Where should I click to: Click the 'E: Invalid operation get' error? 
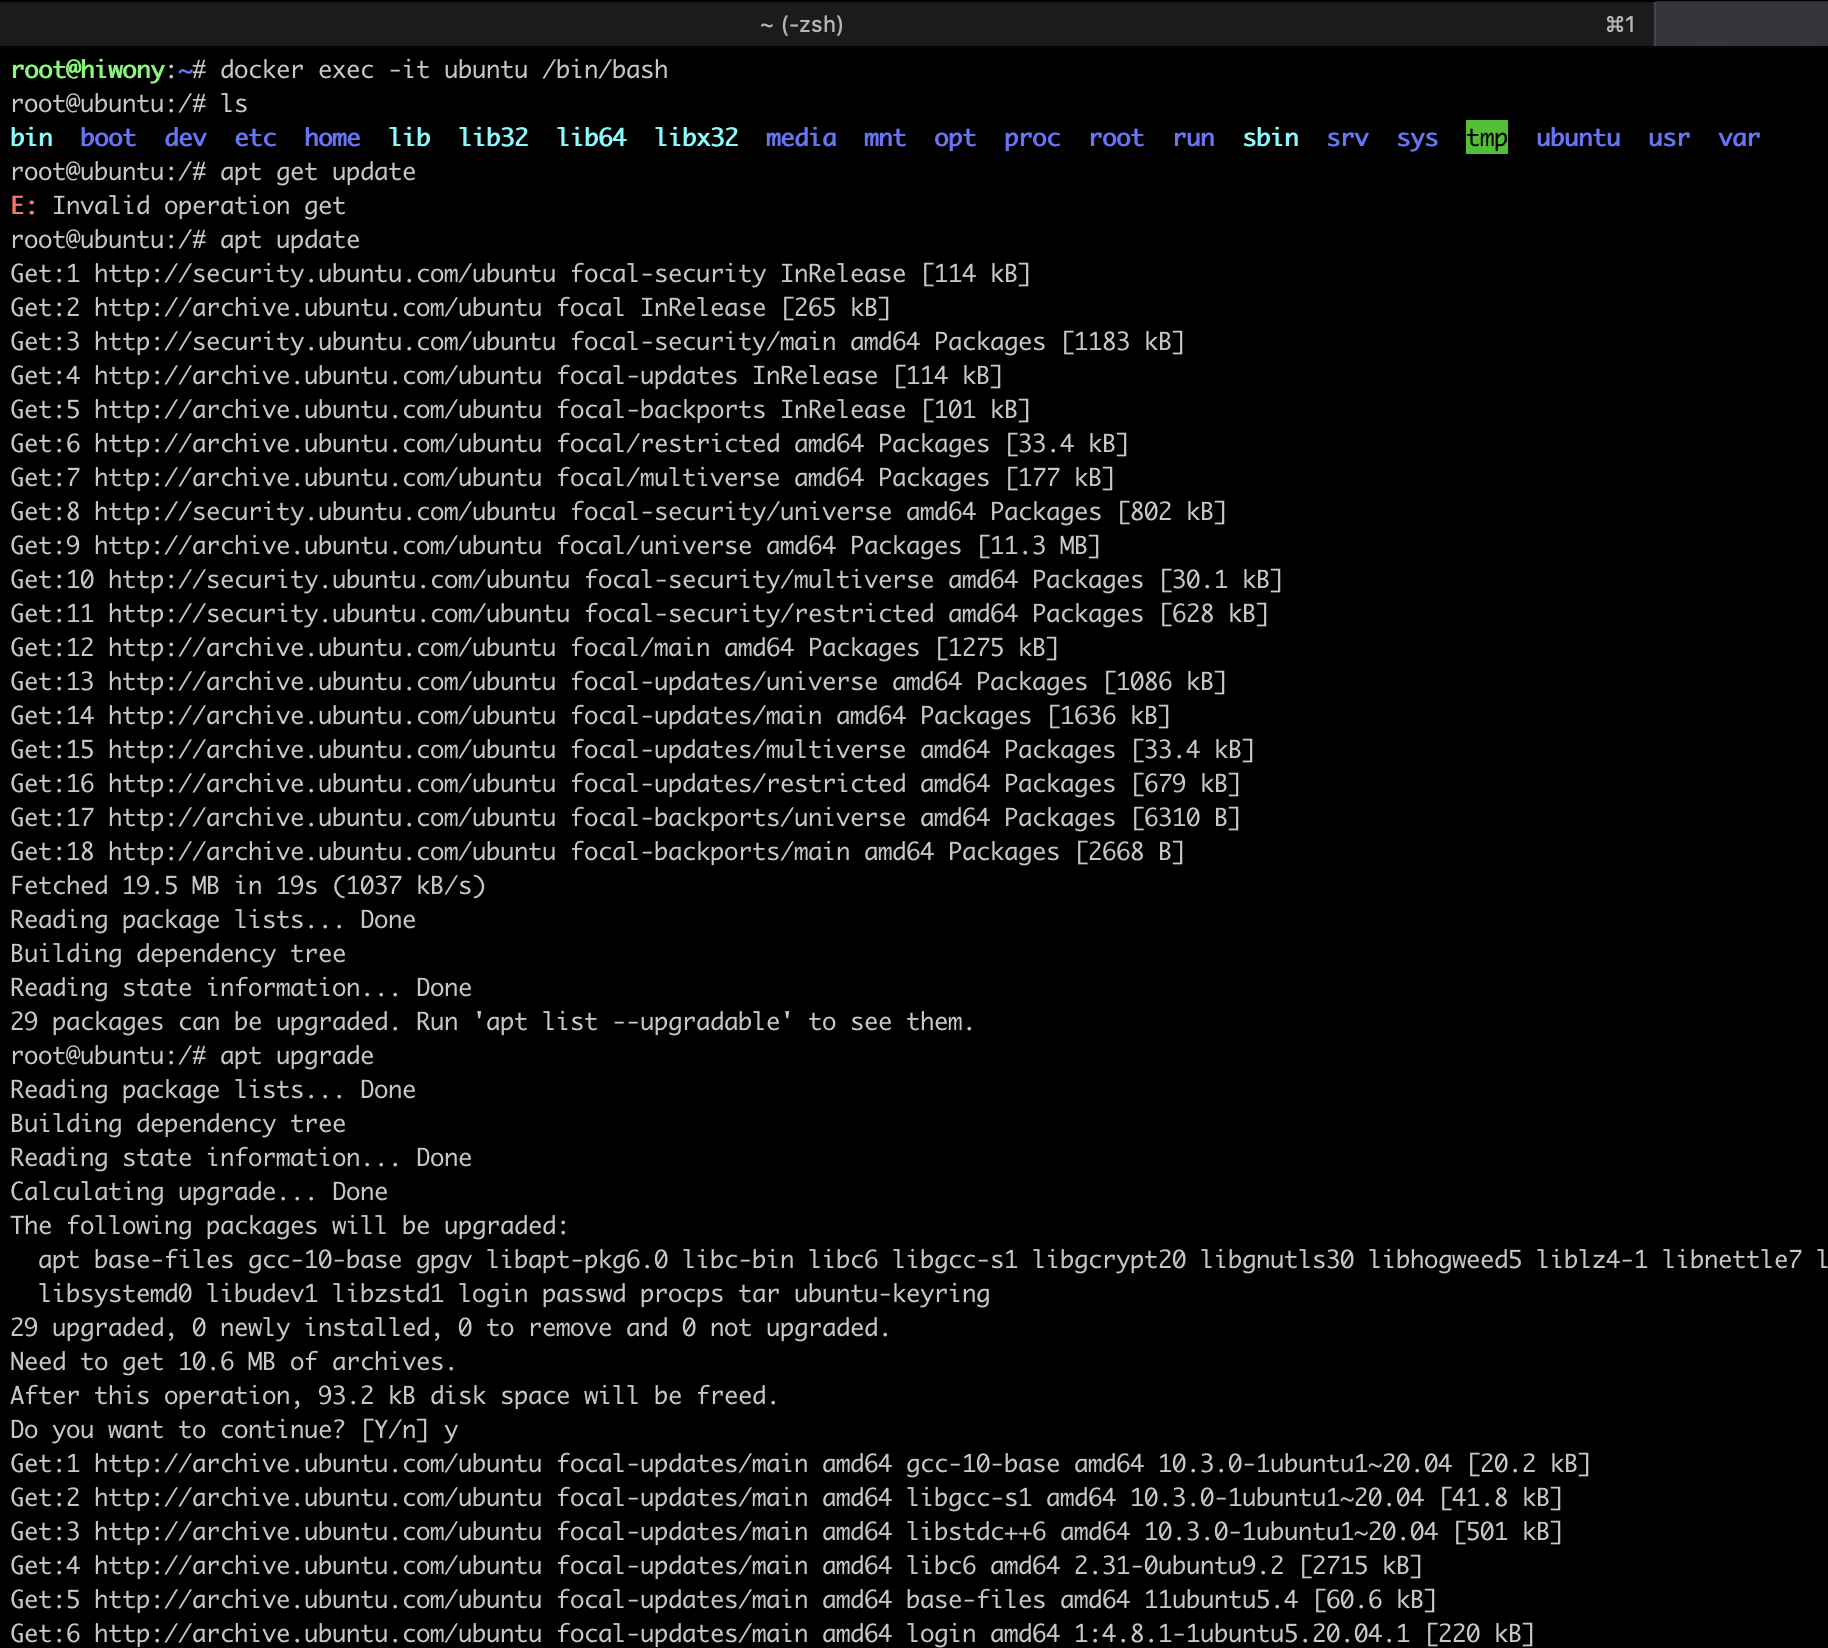[178, 206]
